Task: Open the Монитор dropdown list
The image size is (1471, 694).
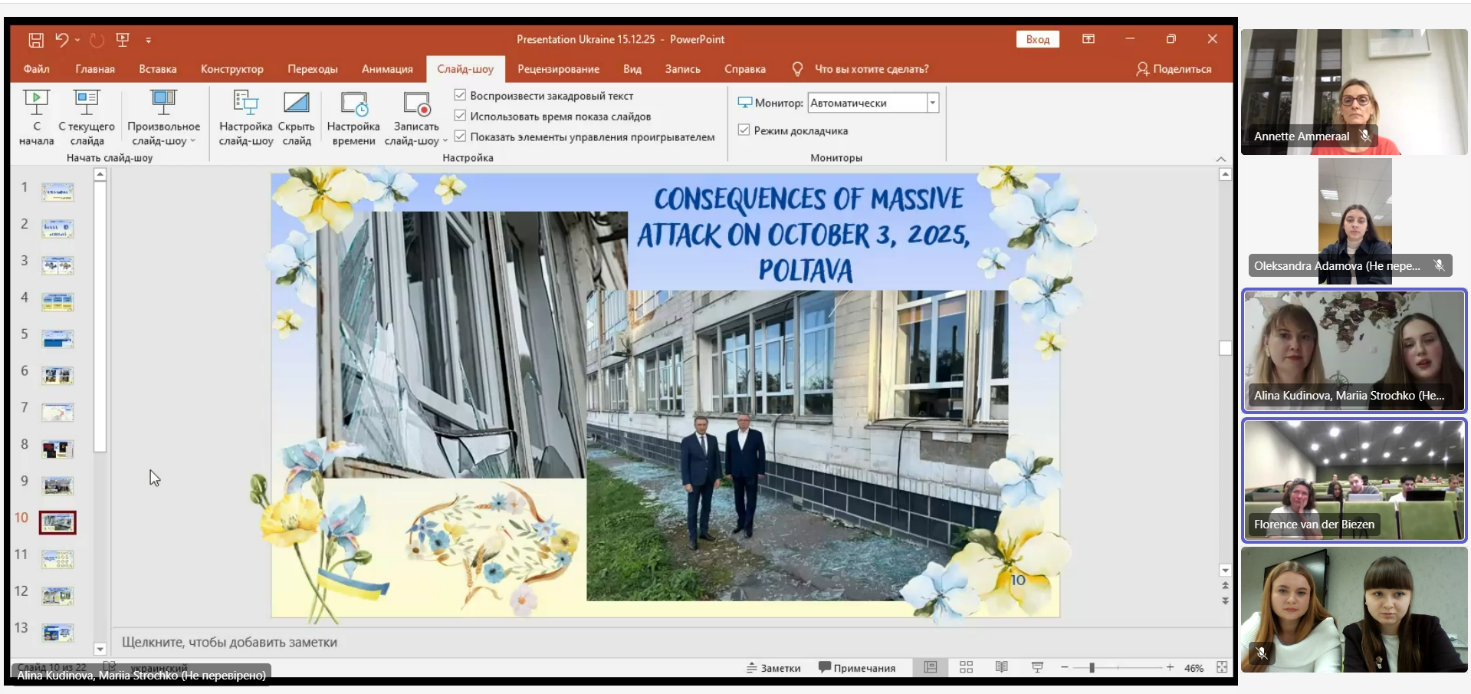Action: (932, 103)
